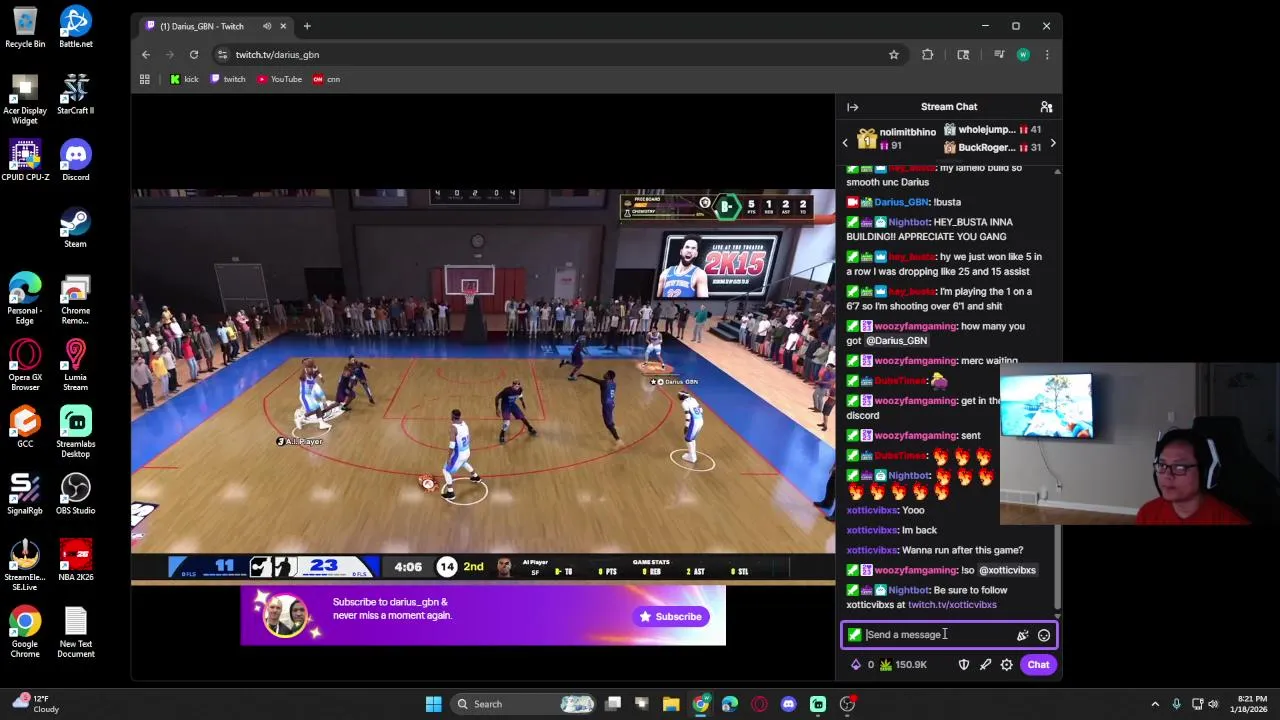The image size is (1280, 720).
Task: Close the Darius_GBN Twitch tab
Action: point(283,26)
